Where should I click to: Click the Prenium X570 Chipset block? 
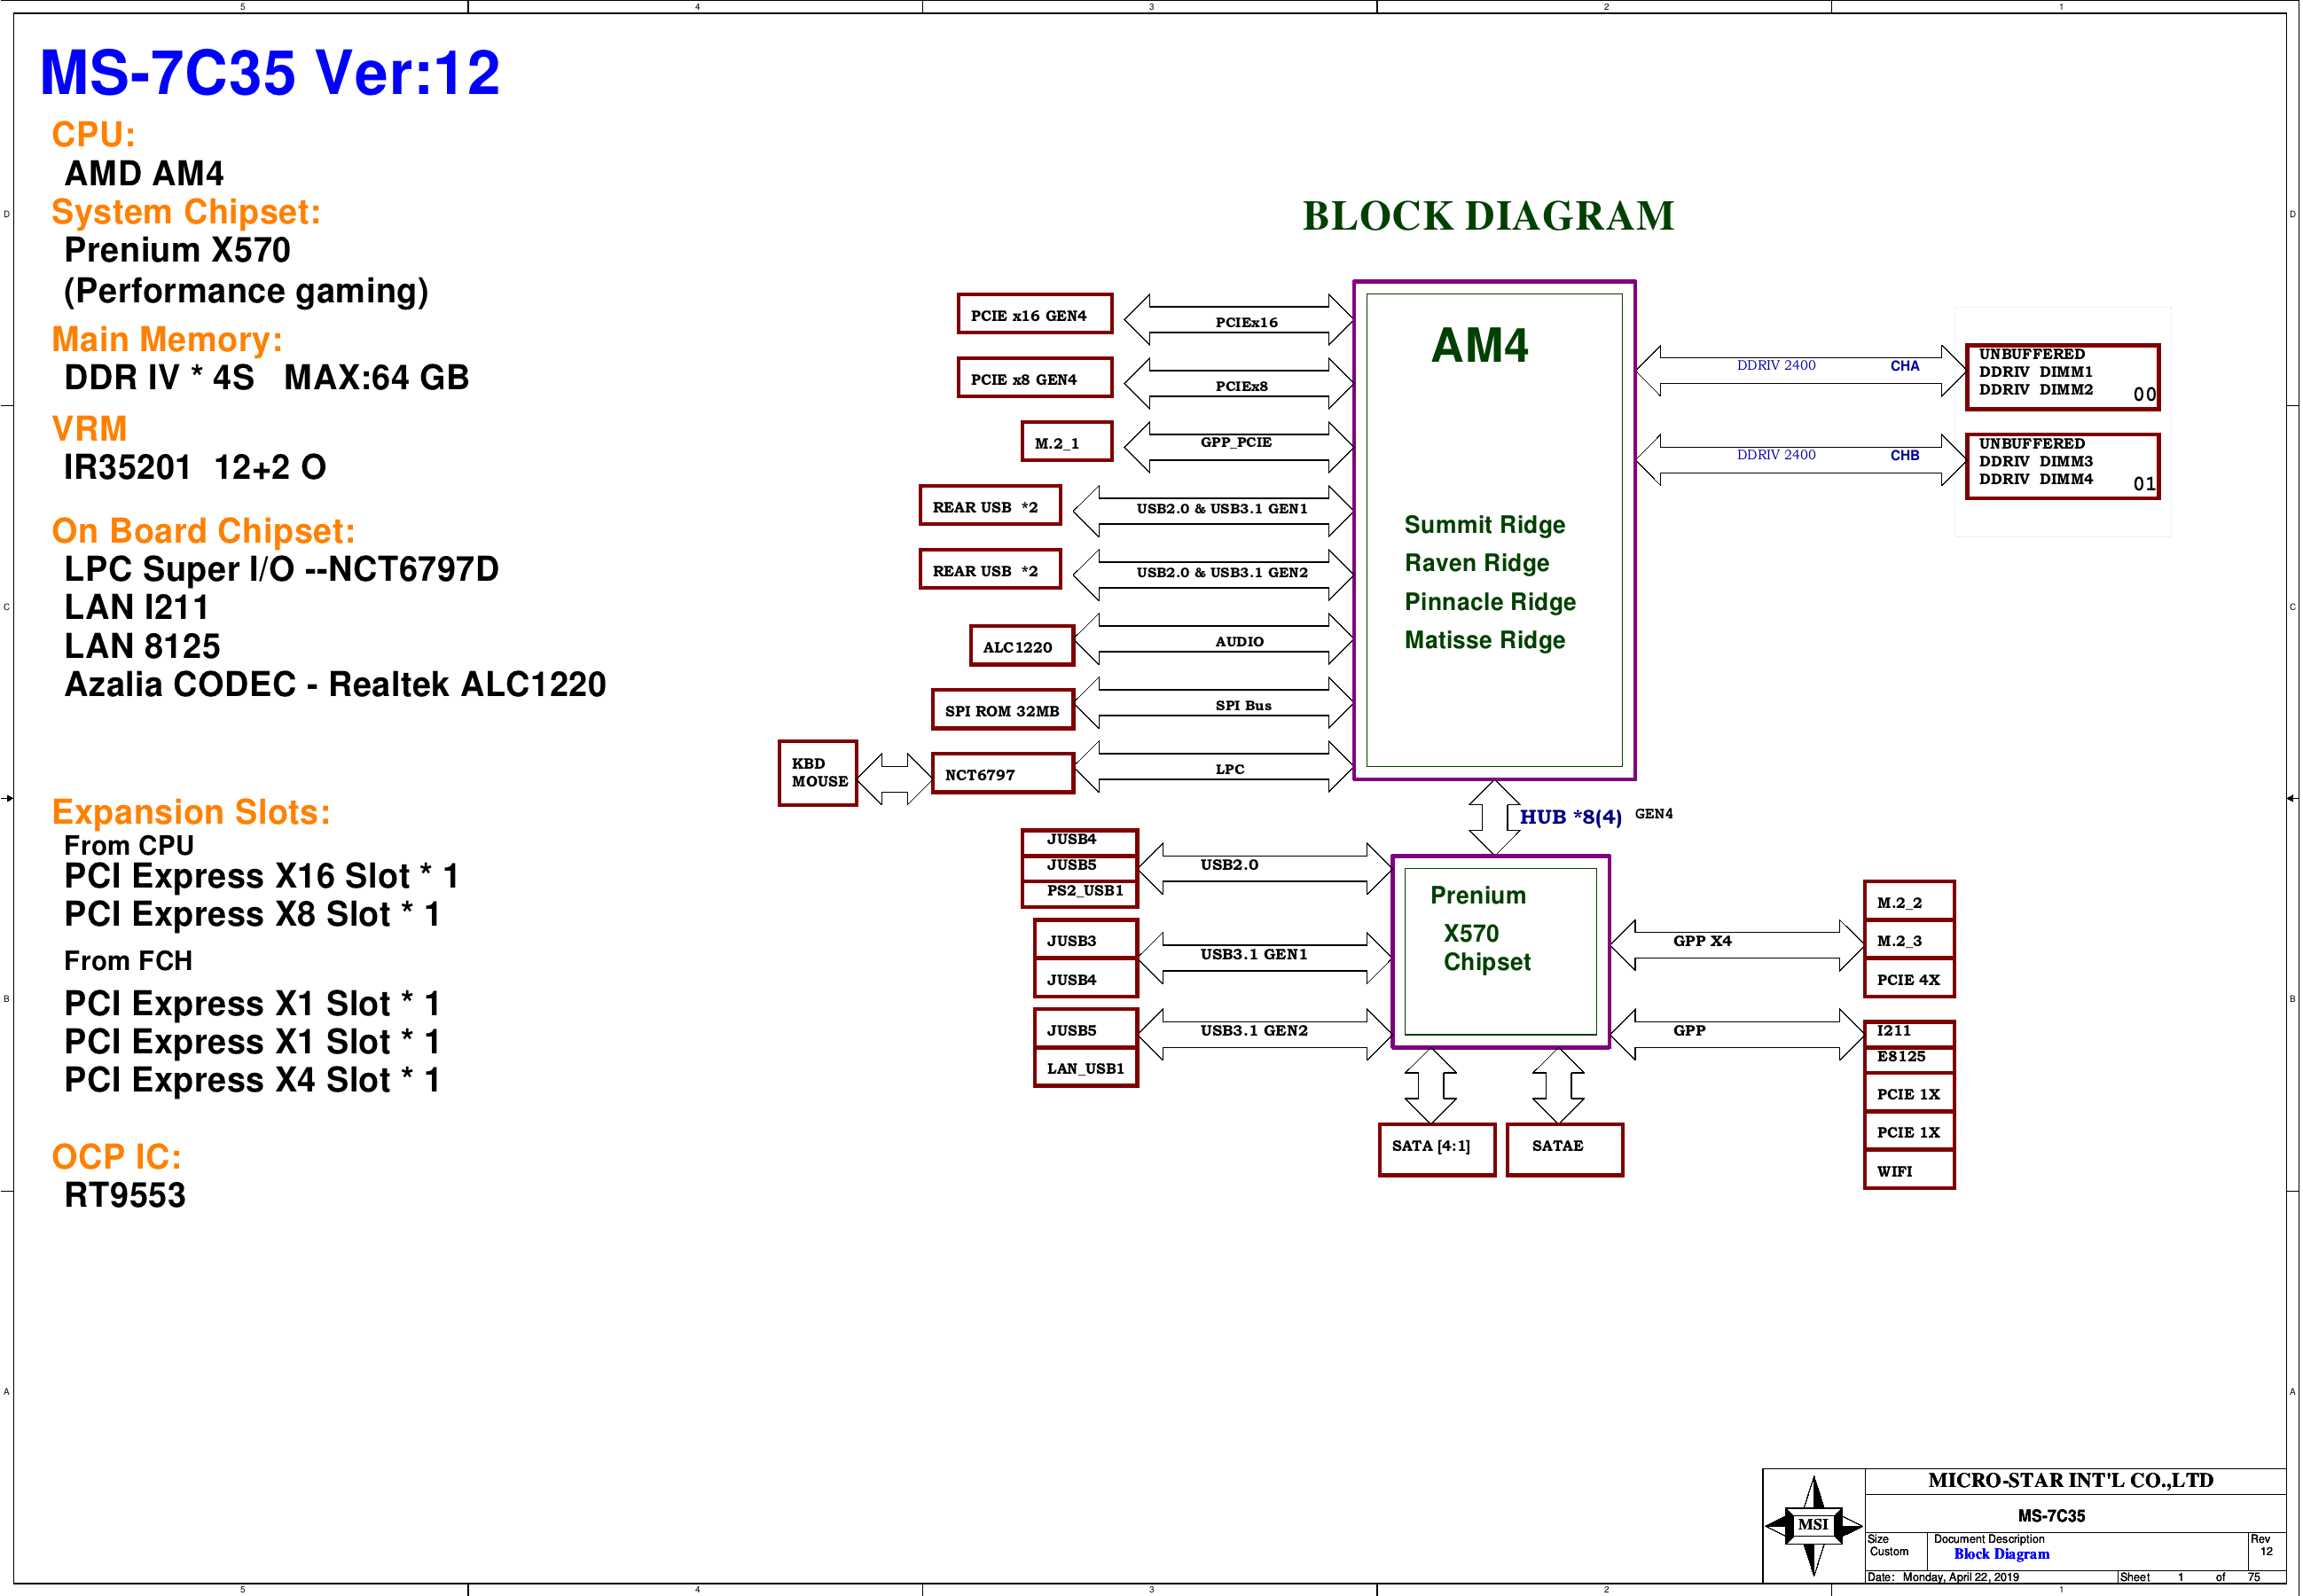coord(1499,951)
